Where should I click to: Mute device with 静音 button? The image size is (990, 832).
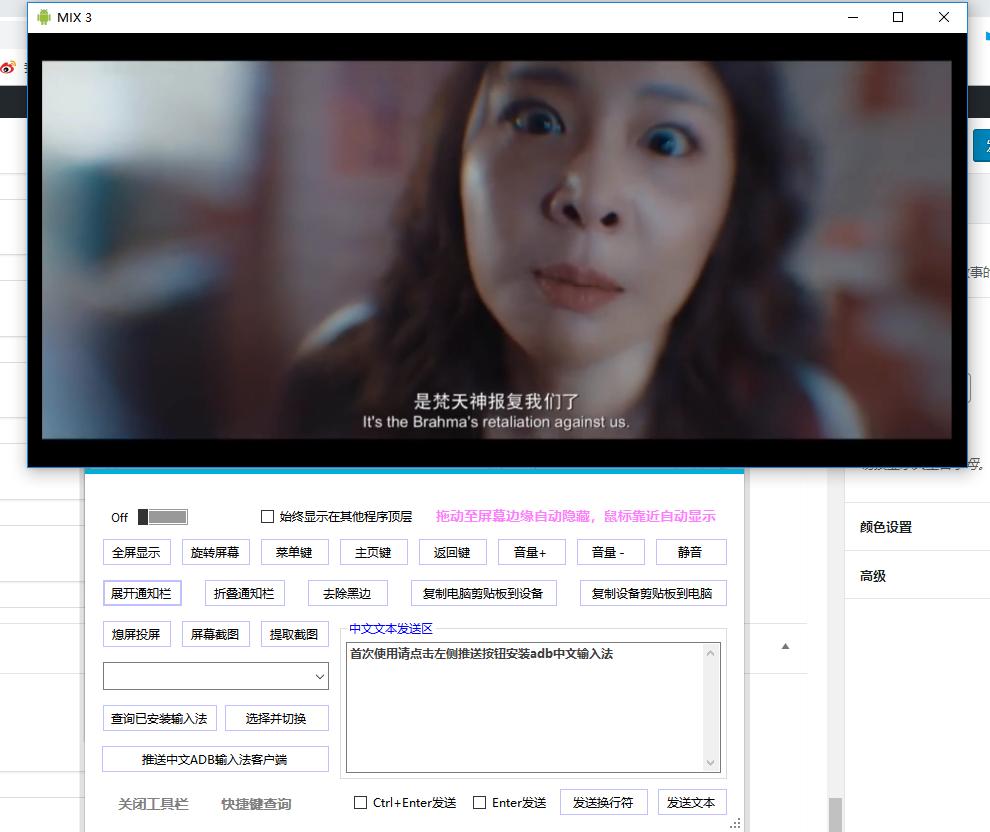pos(691,552)
